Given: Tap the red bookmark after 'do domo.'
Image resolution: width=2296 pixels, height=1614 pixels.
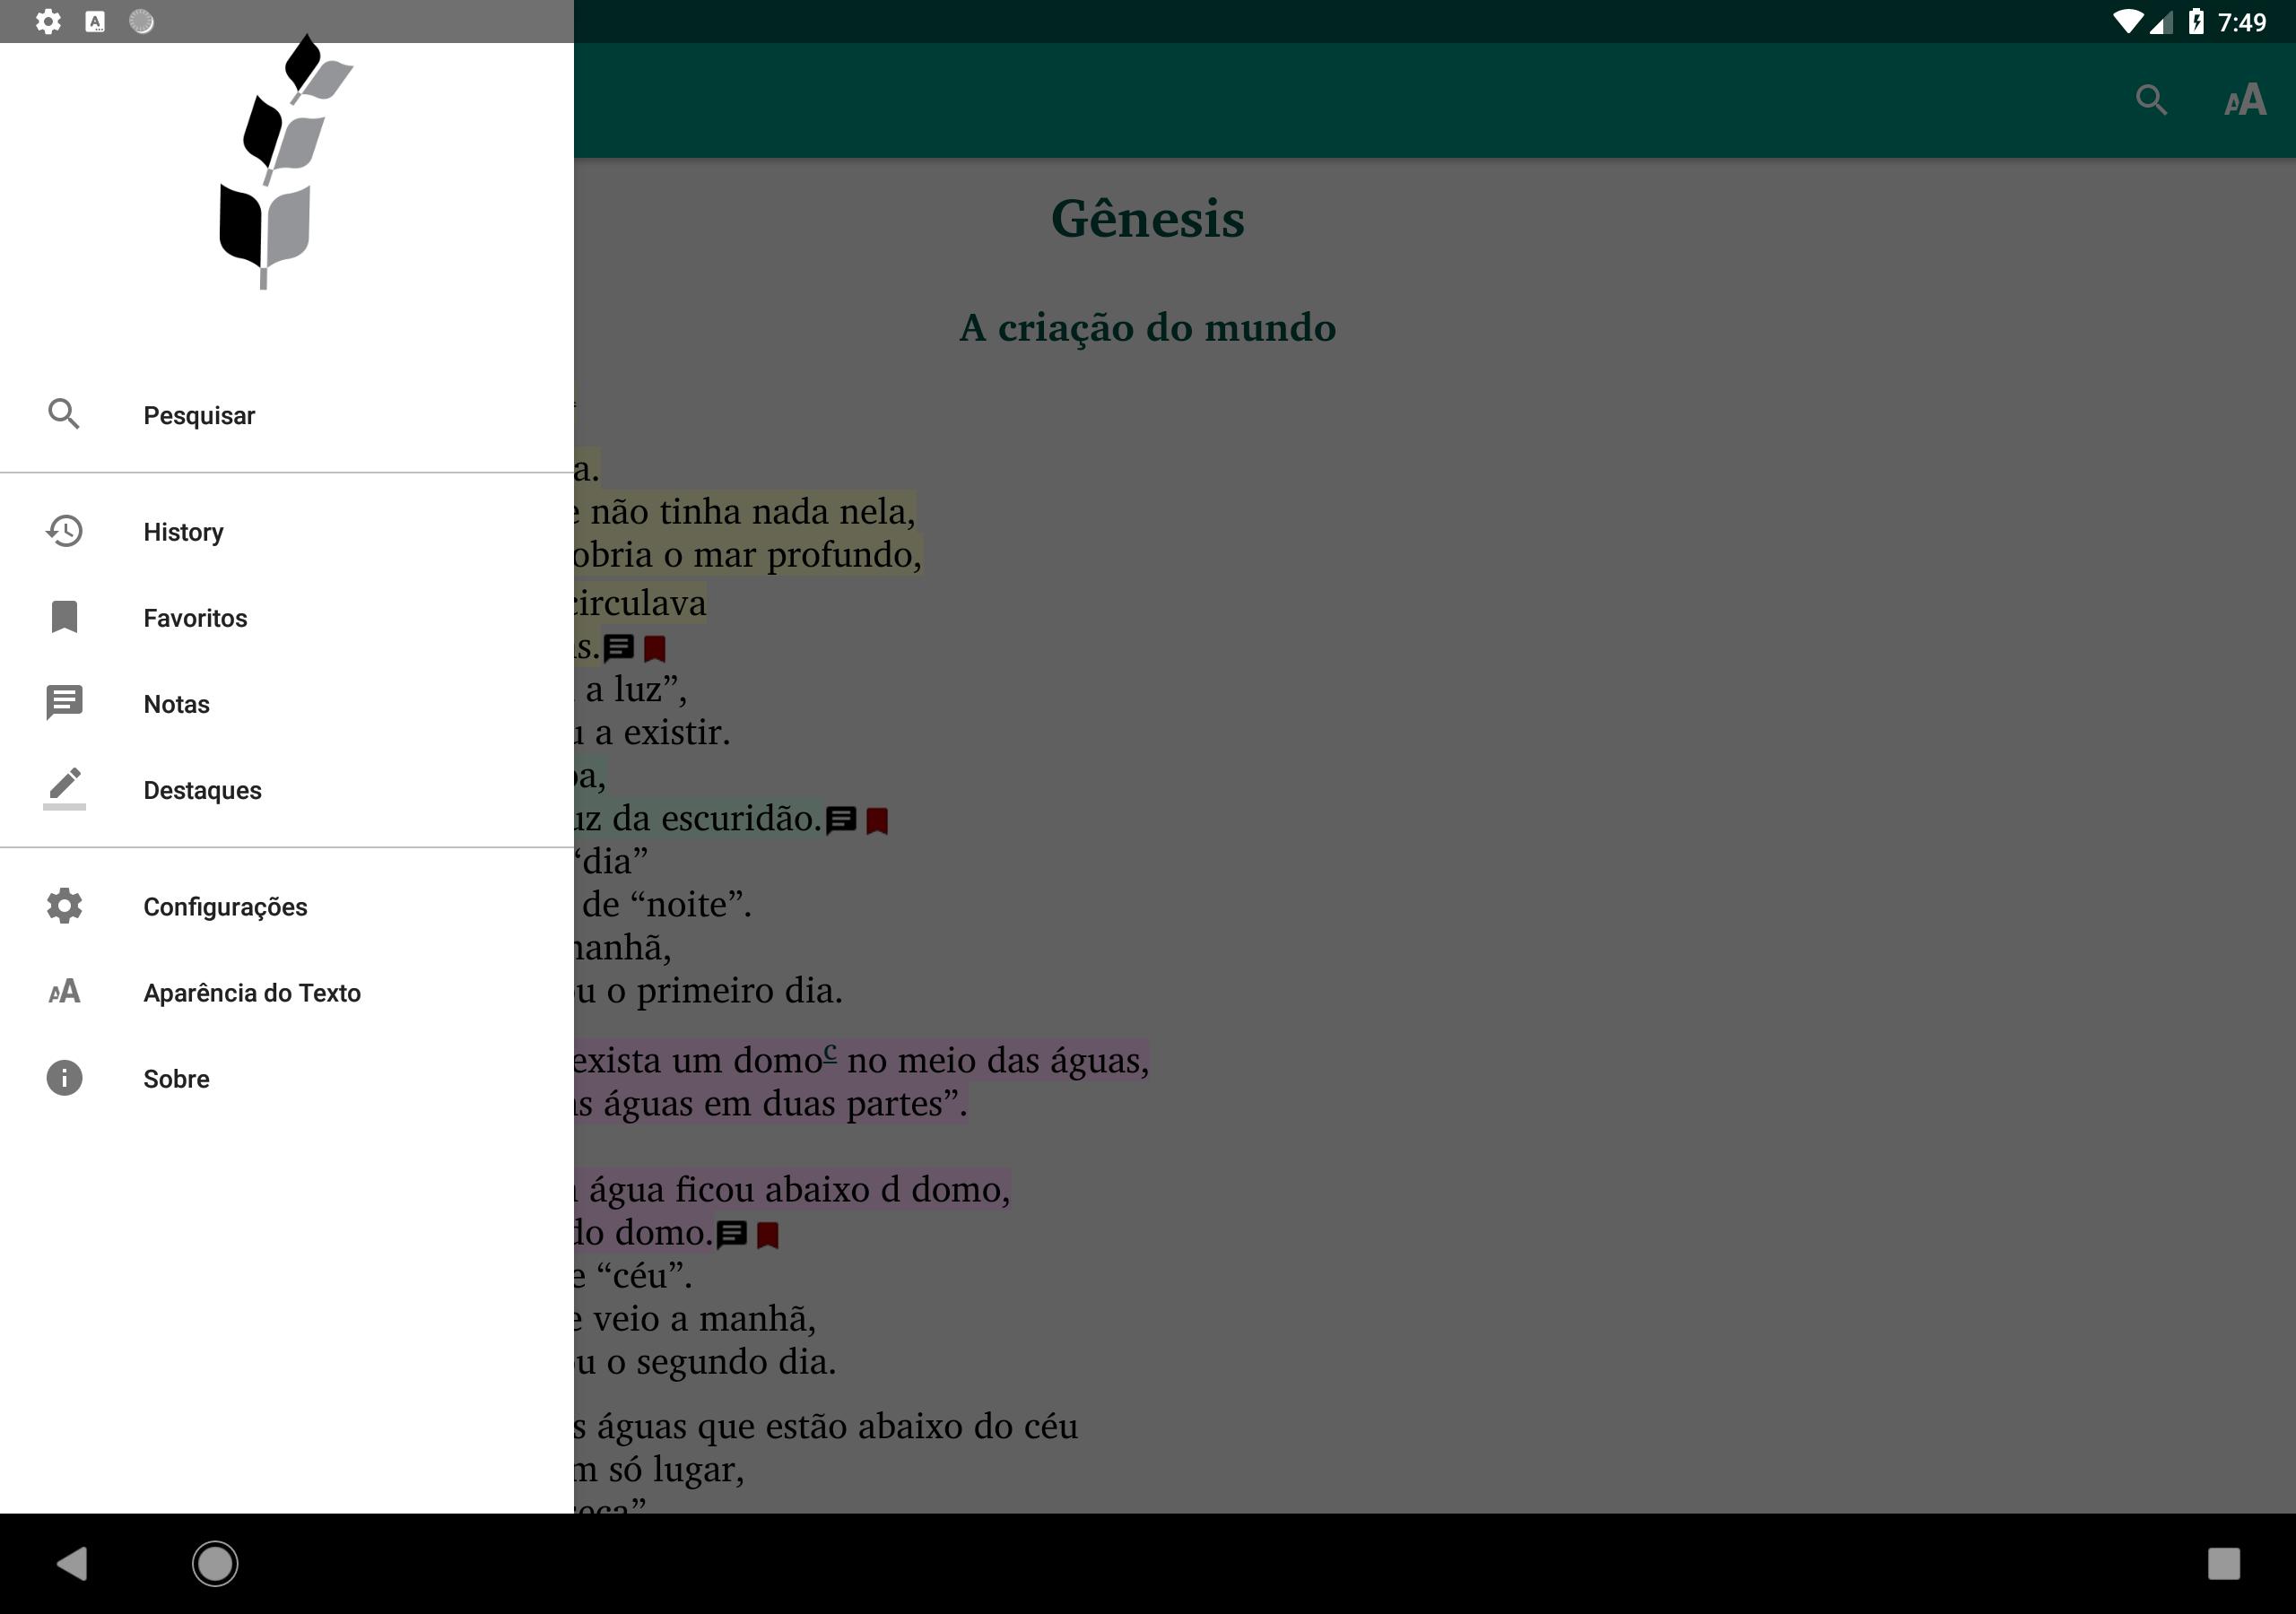Looking at the screenshot, I should [x=768, y=1235].
